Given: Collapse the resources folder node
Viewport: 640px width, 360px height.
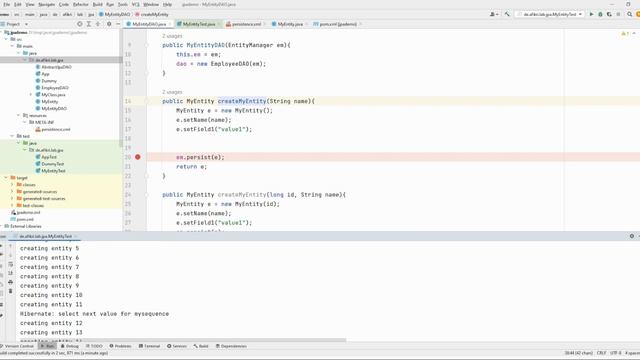Looking at the screenshot, I should (18, 116).
